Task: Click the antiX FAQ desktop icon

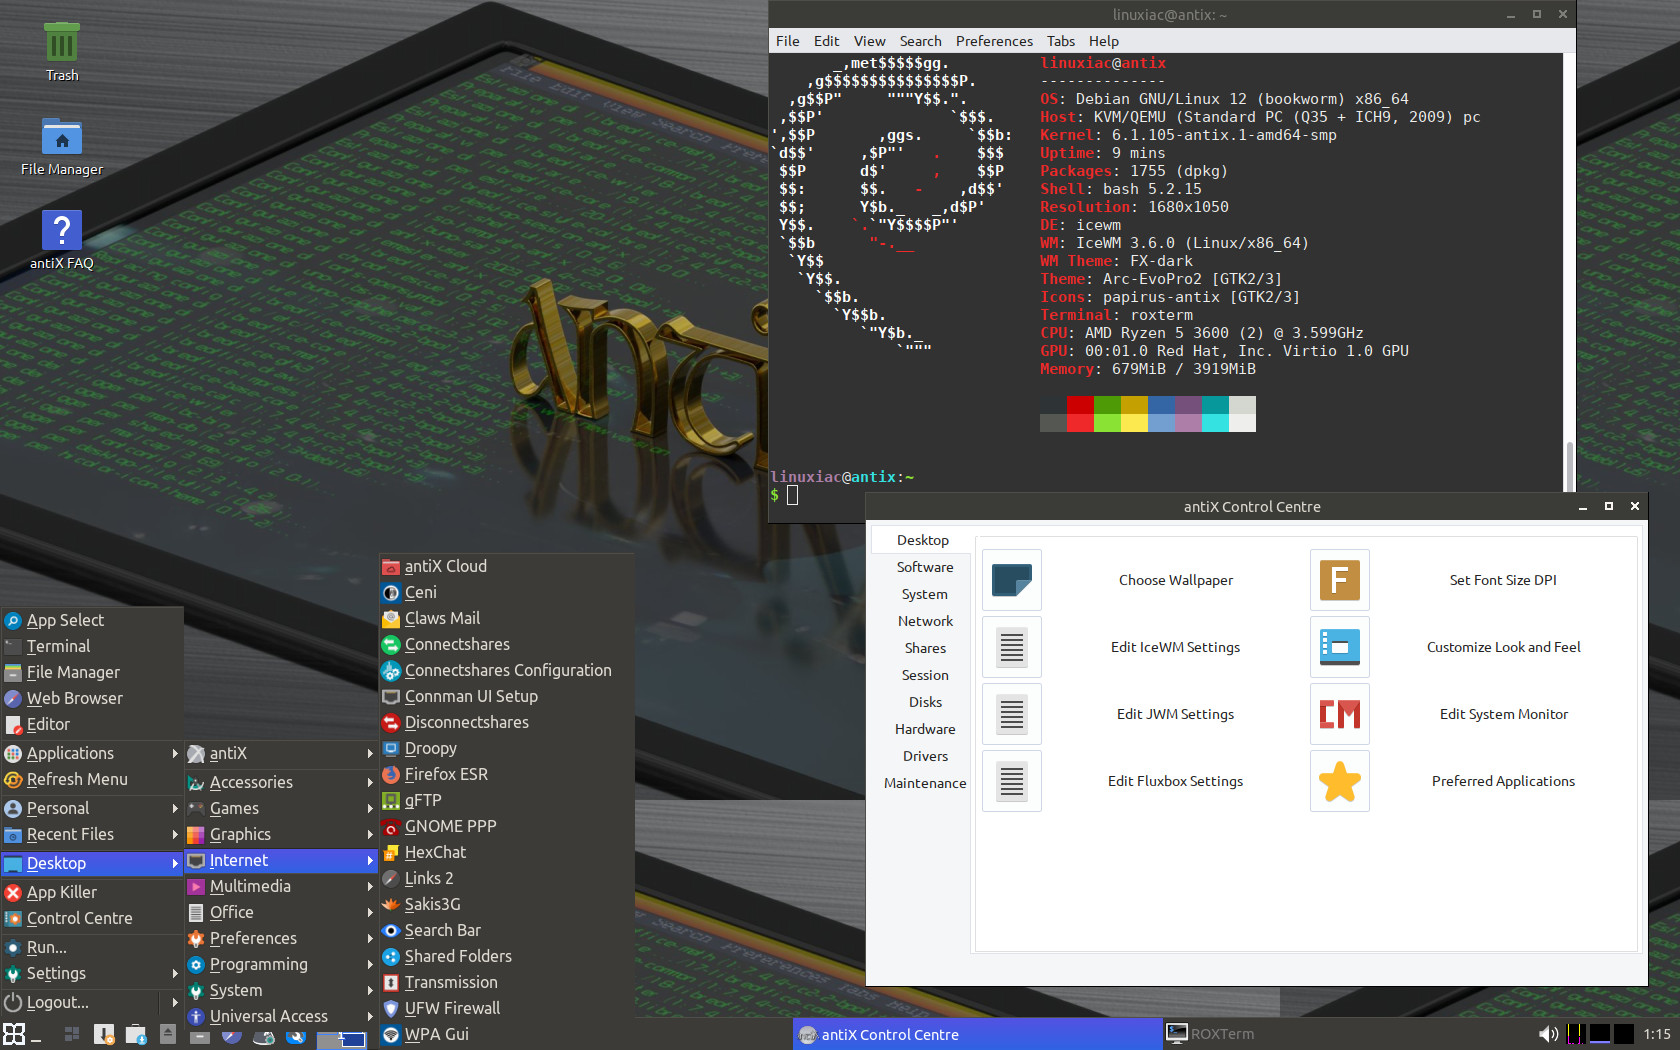Action: pos(62,240)
